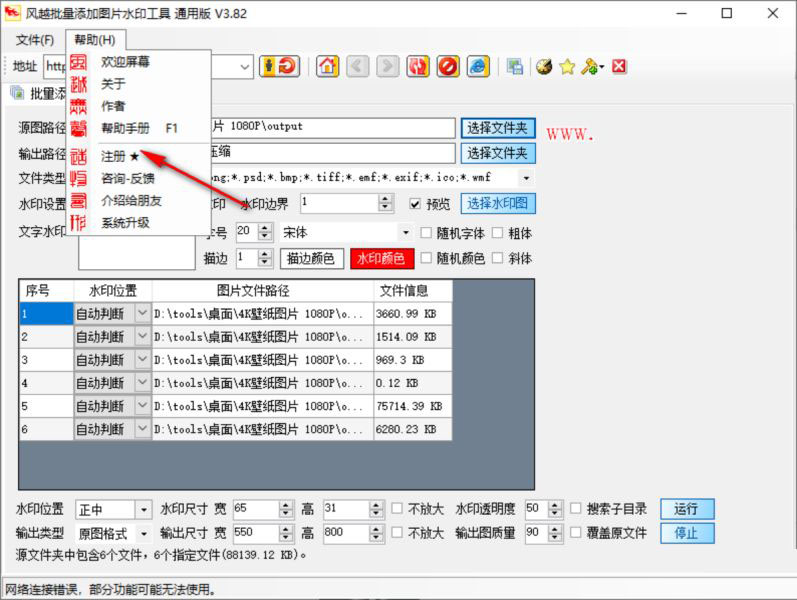Open the 文件(F) menu
The width and height of the screenshot is (797, 600).
35,40
